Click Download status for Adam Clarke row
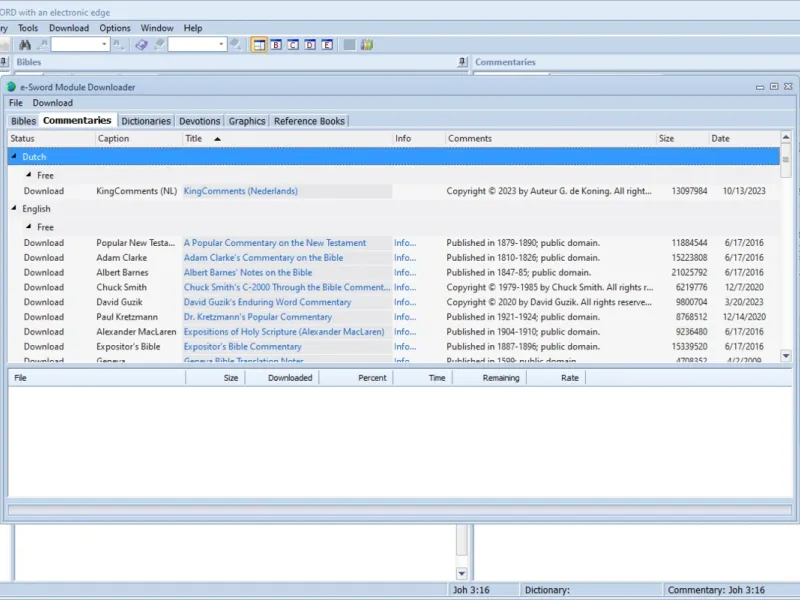 coord(44,258)
